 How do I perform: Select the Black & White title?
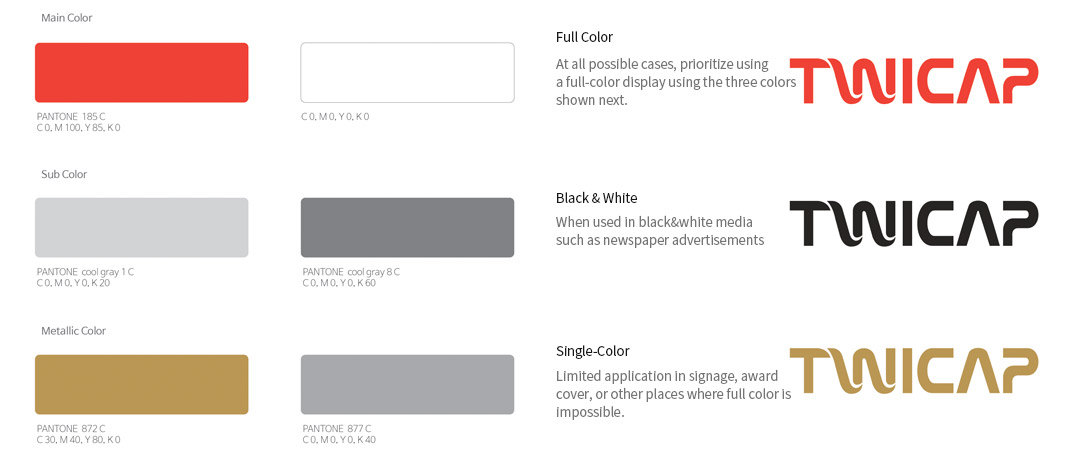597,198
